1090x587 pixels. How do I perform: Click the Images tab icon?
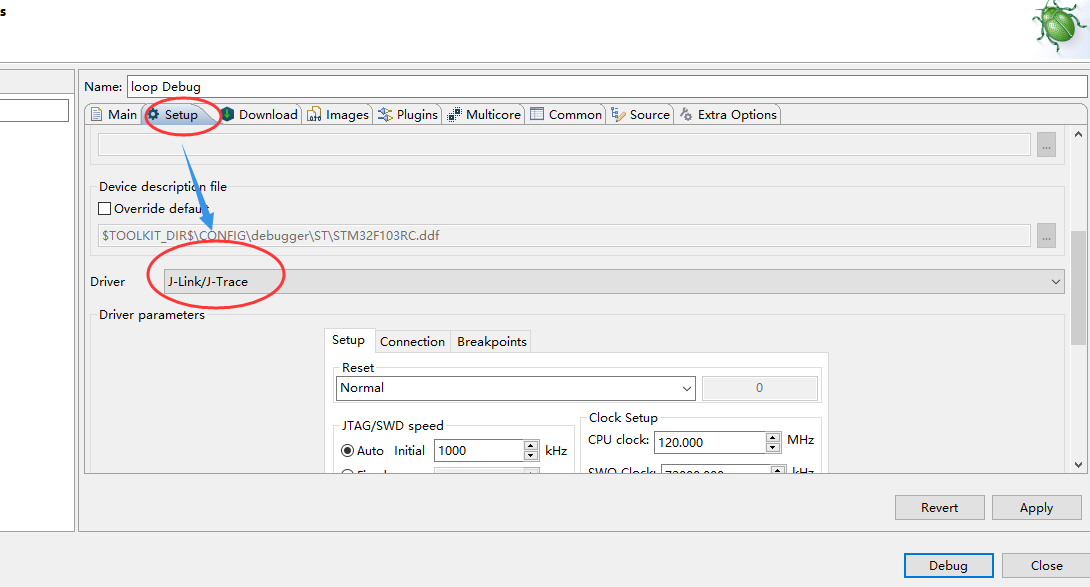[314, 114]
